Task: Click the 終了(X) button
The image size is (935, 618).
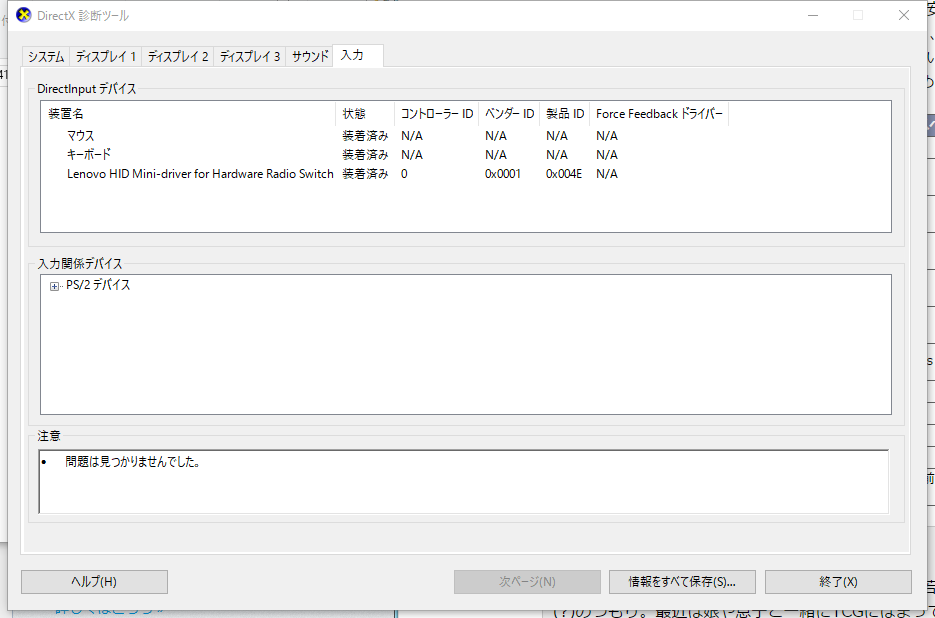Action: point(838,582)
